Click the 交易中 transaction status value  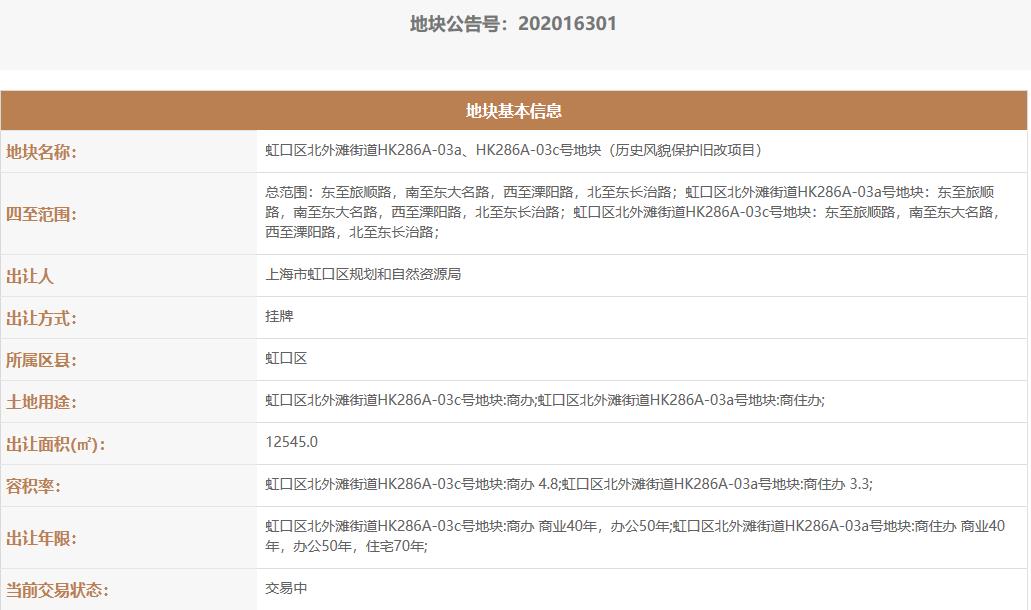pos(286,589)
